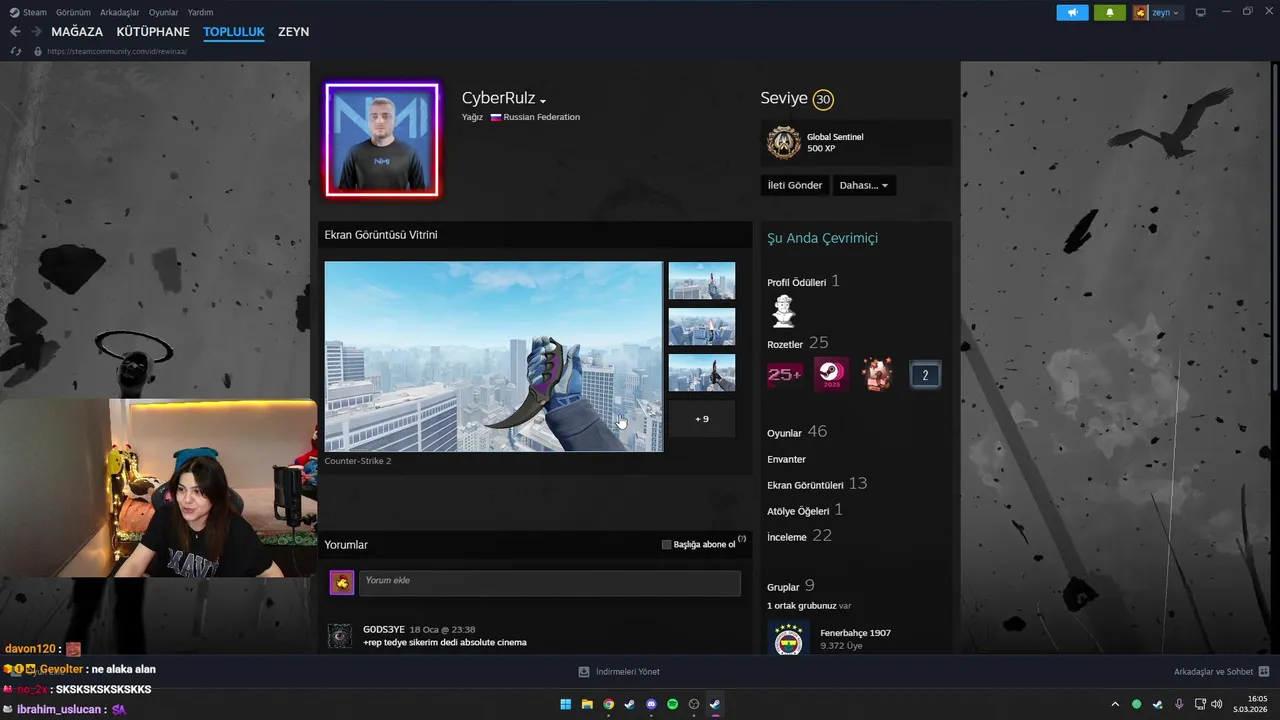Image resolution: width=1280 pixels, height=720 pixels.
Task: Switch to Big Picture mode monitor icon
Action: click(x=1200, y=13)
